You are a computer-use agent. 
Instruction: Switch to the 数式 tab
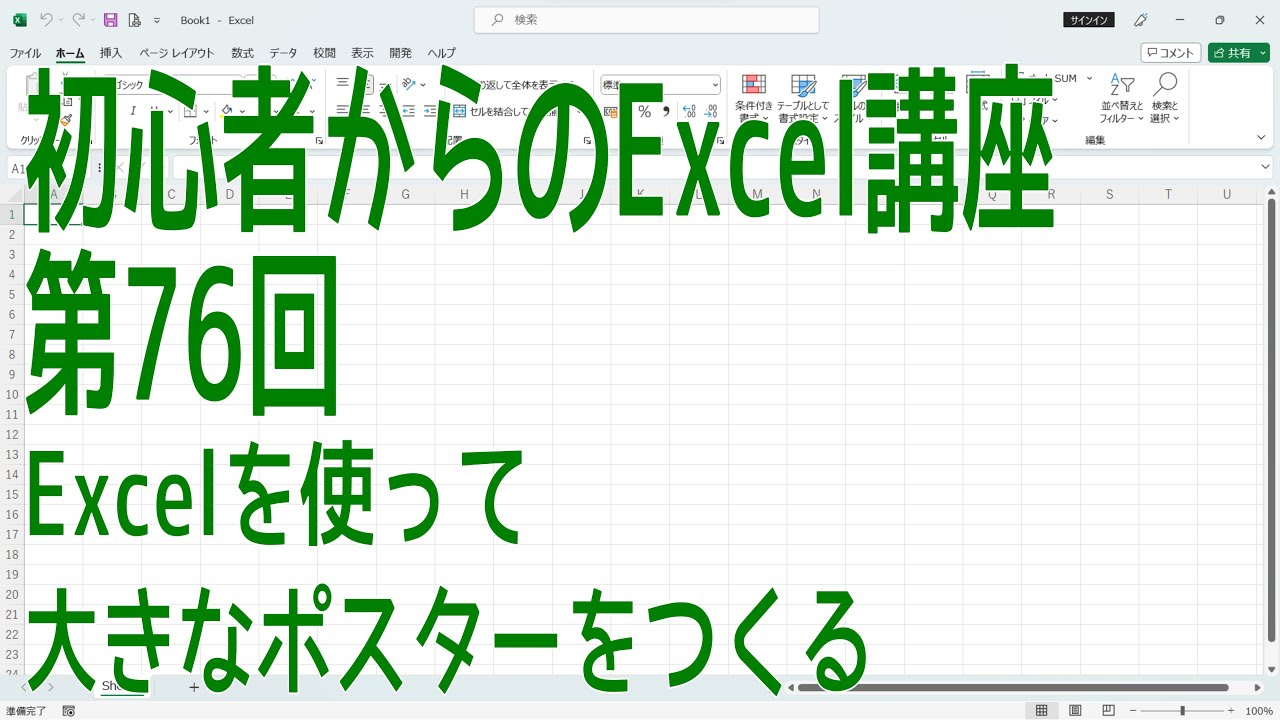coord(242,53)
